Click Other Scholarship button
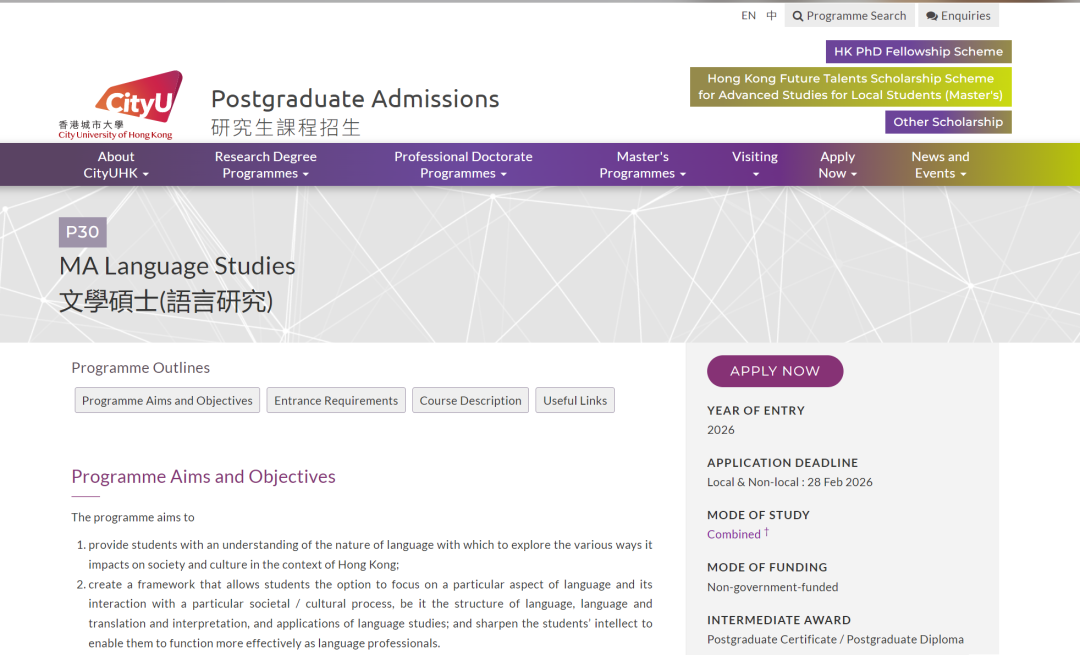Screen dimensions: 1080x655 tap(948, 122)
